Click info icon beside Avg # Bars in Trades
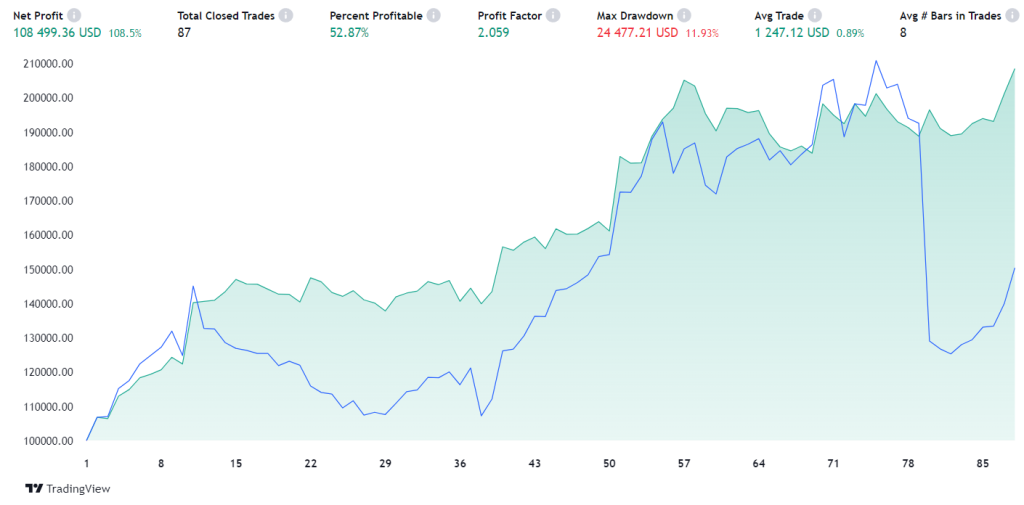This screenshot has width=1024, height=505. click(1013, 16)
